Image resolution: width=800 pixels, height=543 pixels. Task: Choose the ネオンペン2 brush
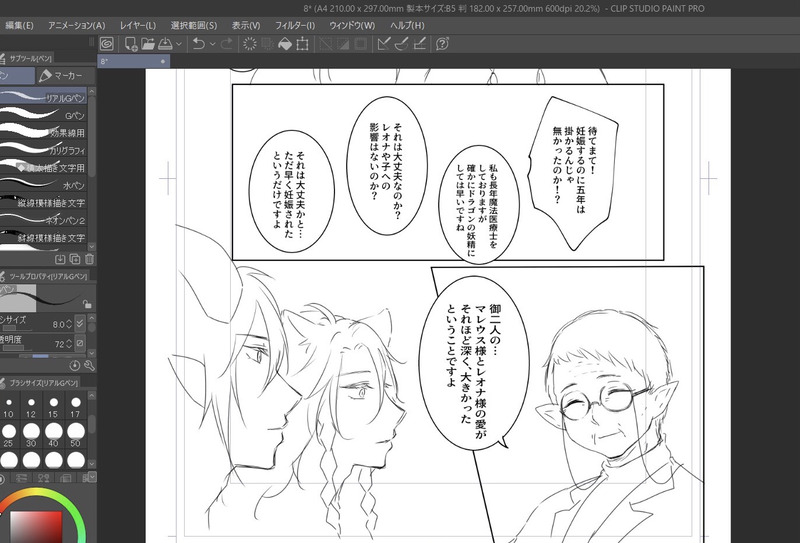click(x=43, y=220)
